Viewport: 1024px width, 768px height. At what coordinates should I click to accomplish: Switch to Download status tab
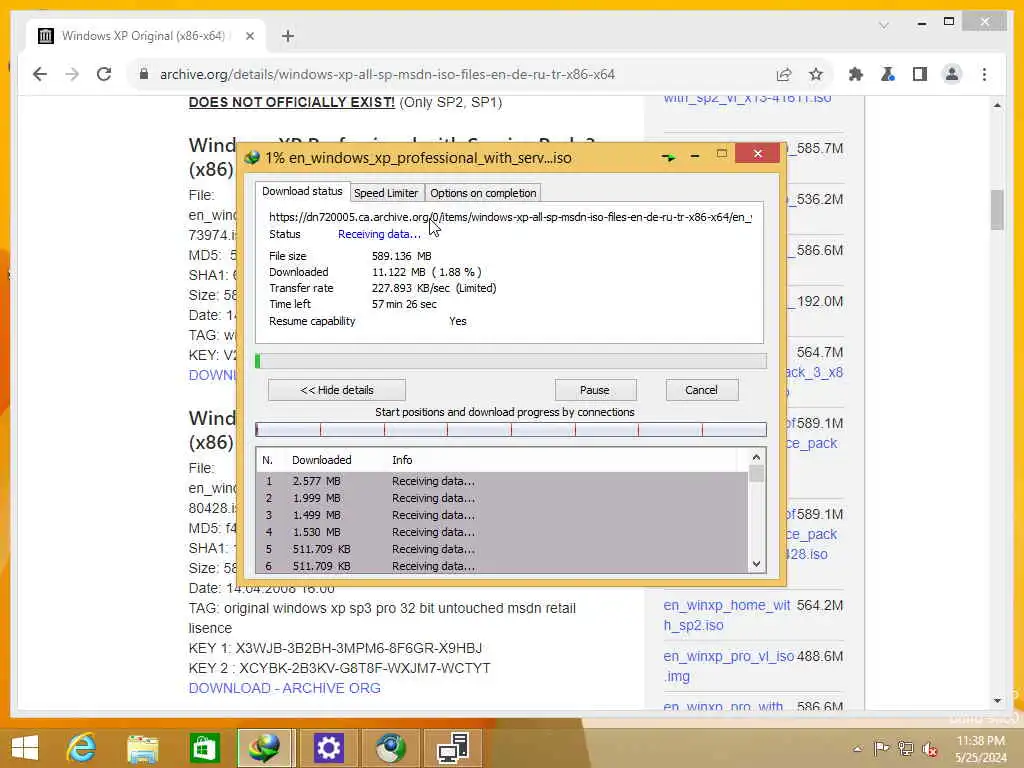pyautogui.click(x=302, y=191)
